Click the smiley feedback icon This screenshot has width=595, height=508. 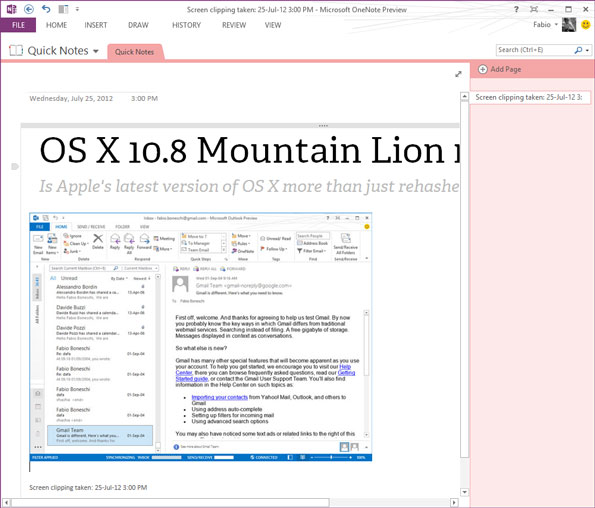click(x=586, y=25)
